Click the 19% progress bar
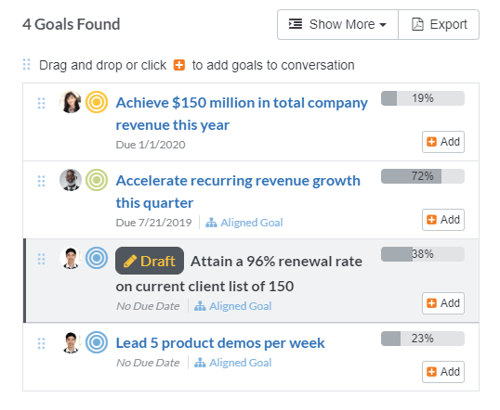 [423, 98]
